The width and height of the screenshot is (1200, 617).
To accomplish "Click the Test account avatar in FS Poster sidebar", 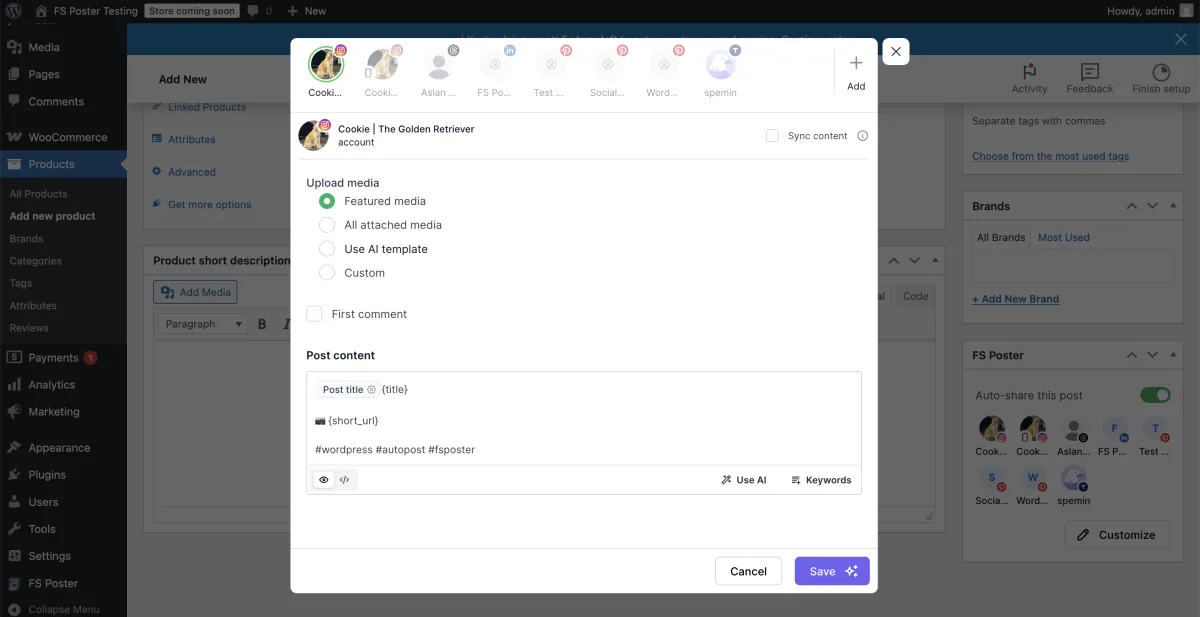I will (1155, 430).
